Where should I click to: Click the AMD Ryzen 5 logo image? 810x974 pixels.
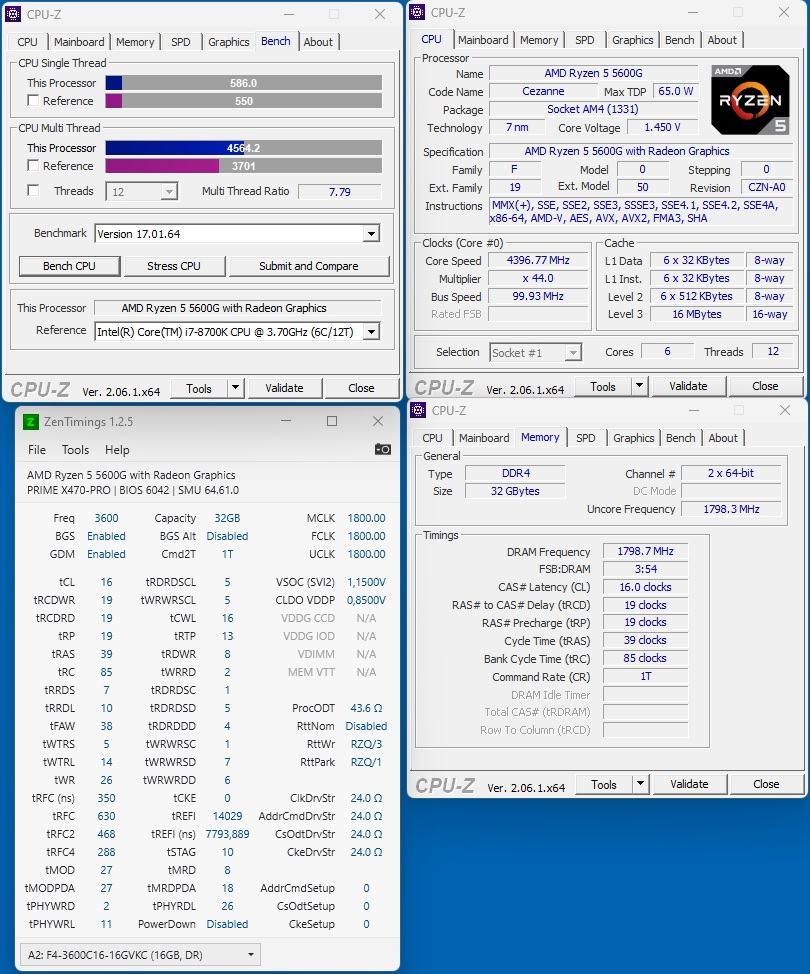pyautogui.click(x=750, y=100)
